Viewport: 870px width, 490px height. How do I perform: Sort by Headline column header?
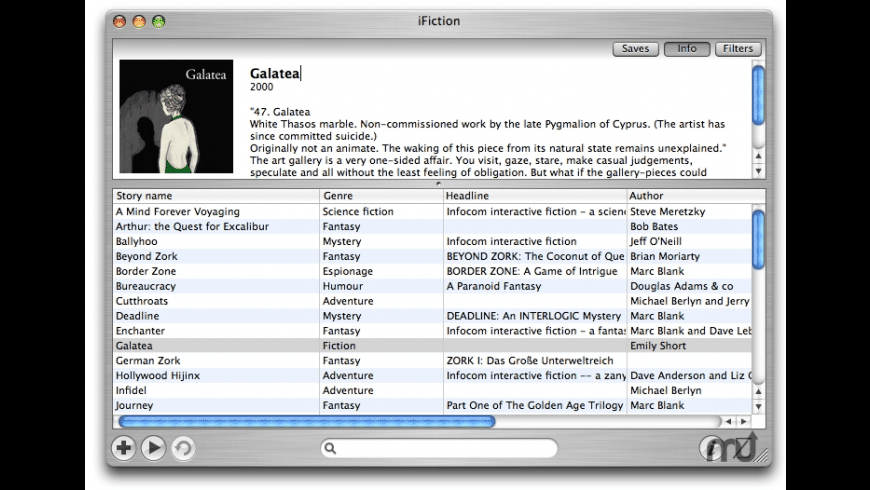pyautogui.click(x=535, y=196)
